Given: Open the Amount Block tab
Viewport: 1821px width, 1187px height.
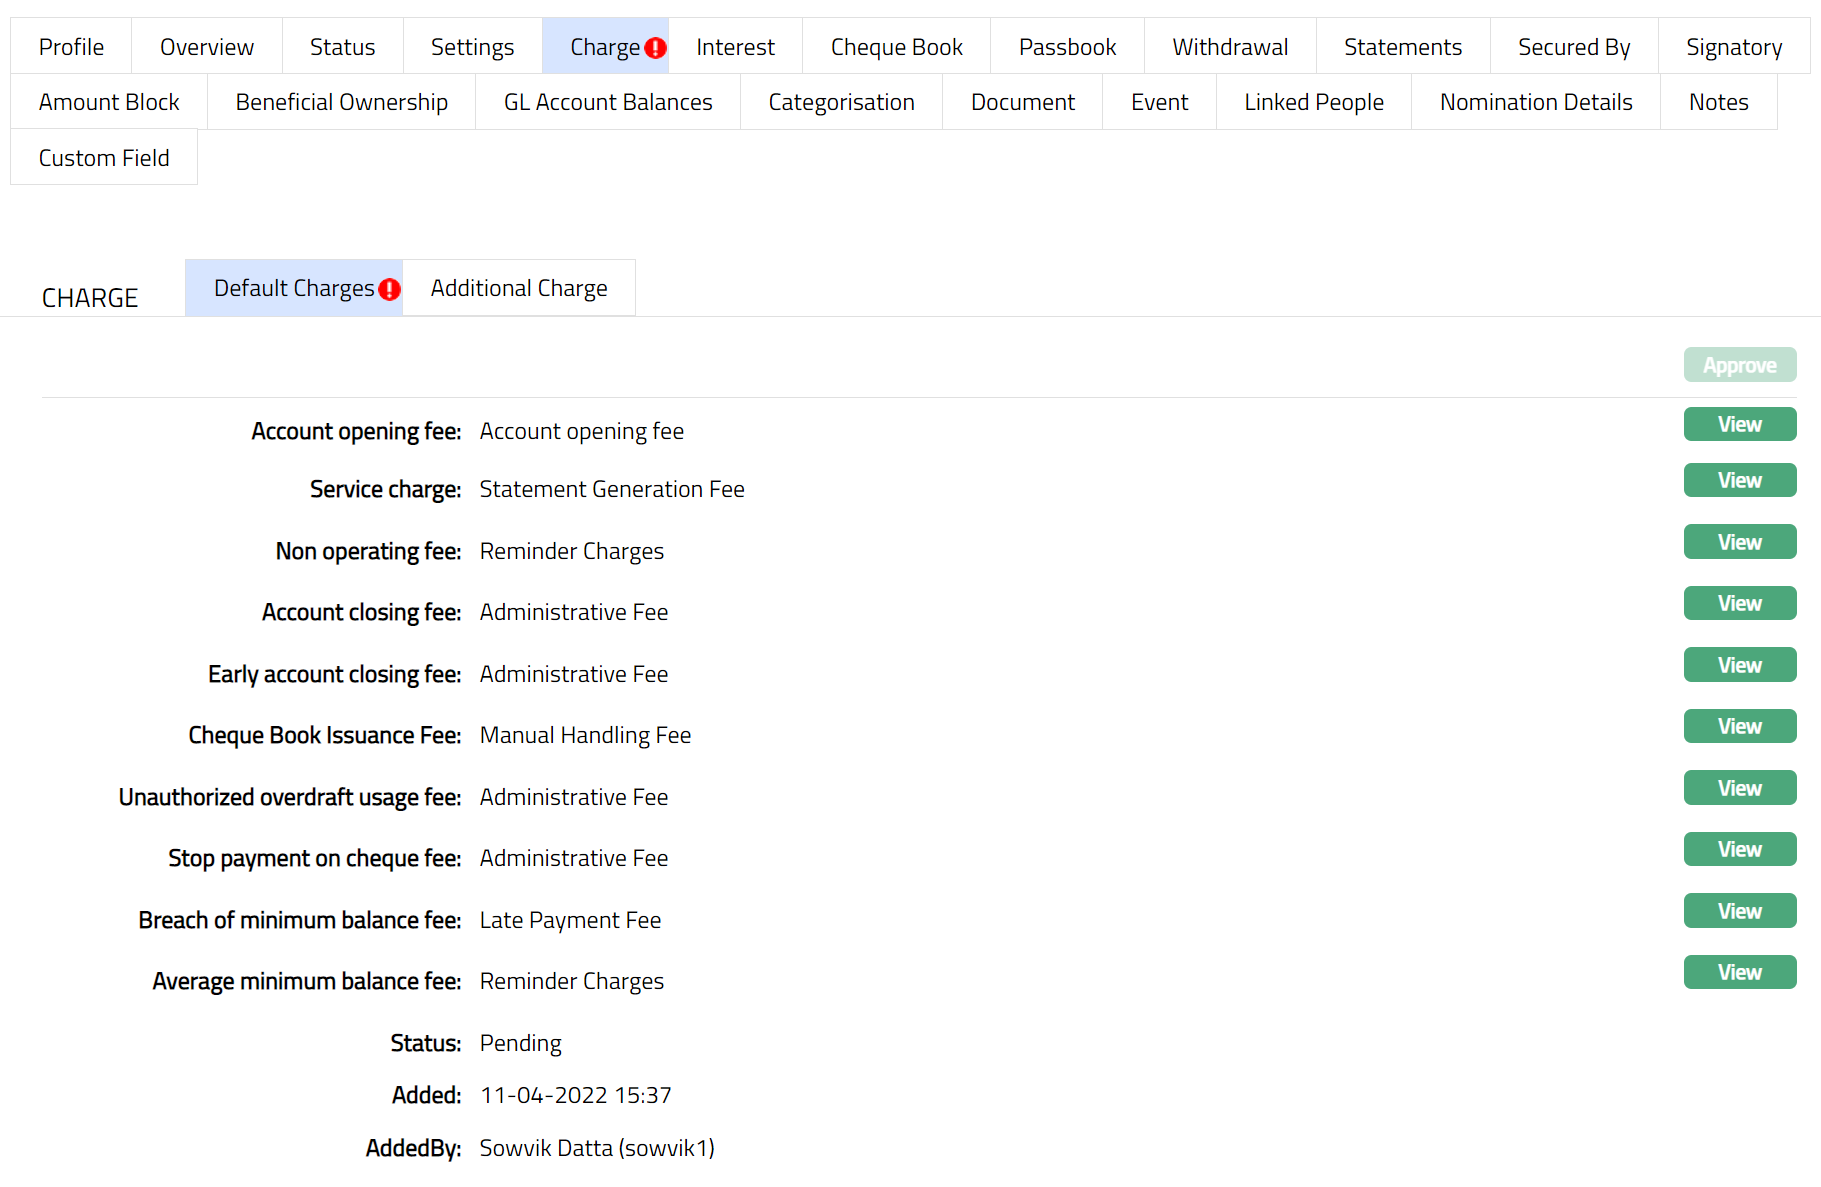Looking at the screenshot, I should (x=109, y=102).
